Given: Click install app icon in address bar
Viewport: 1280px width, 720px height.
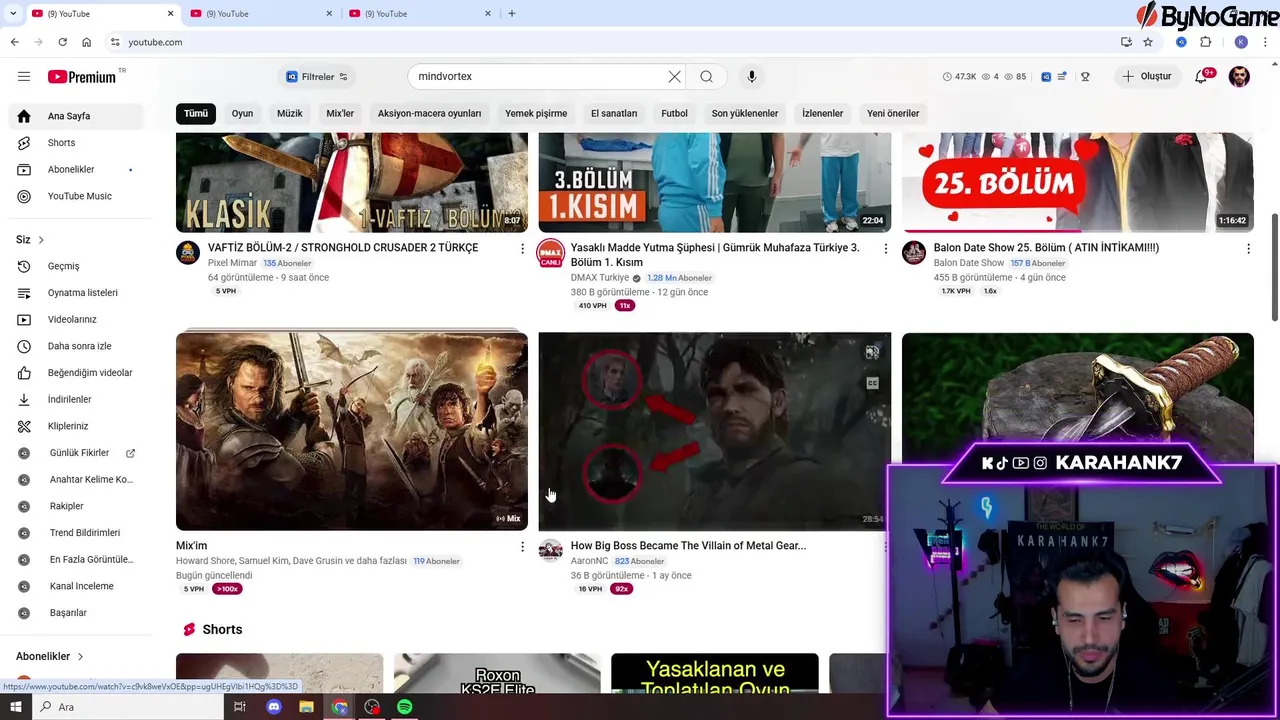Looking at the screenshot, I should pos(1126,42).
